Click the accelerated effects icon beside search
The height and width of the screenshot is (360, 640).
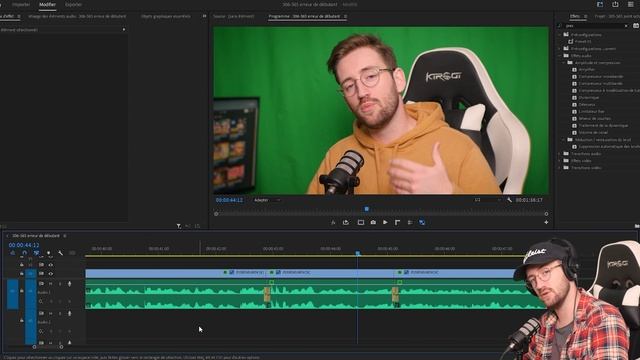[636, 26]
